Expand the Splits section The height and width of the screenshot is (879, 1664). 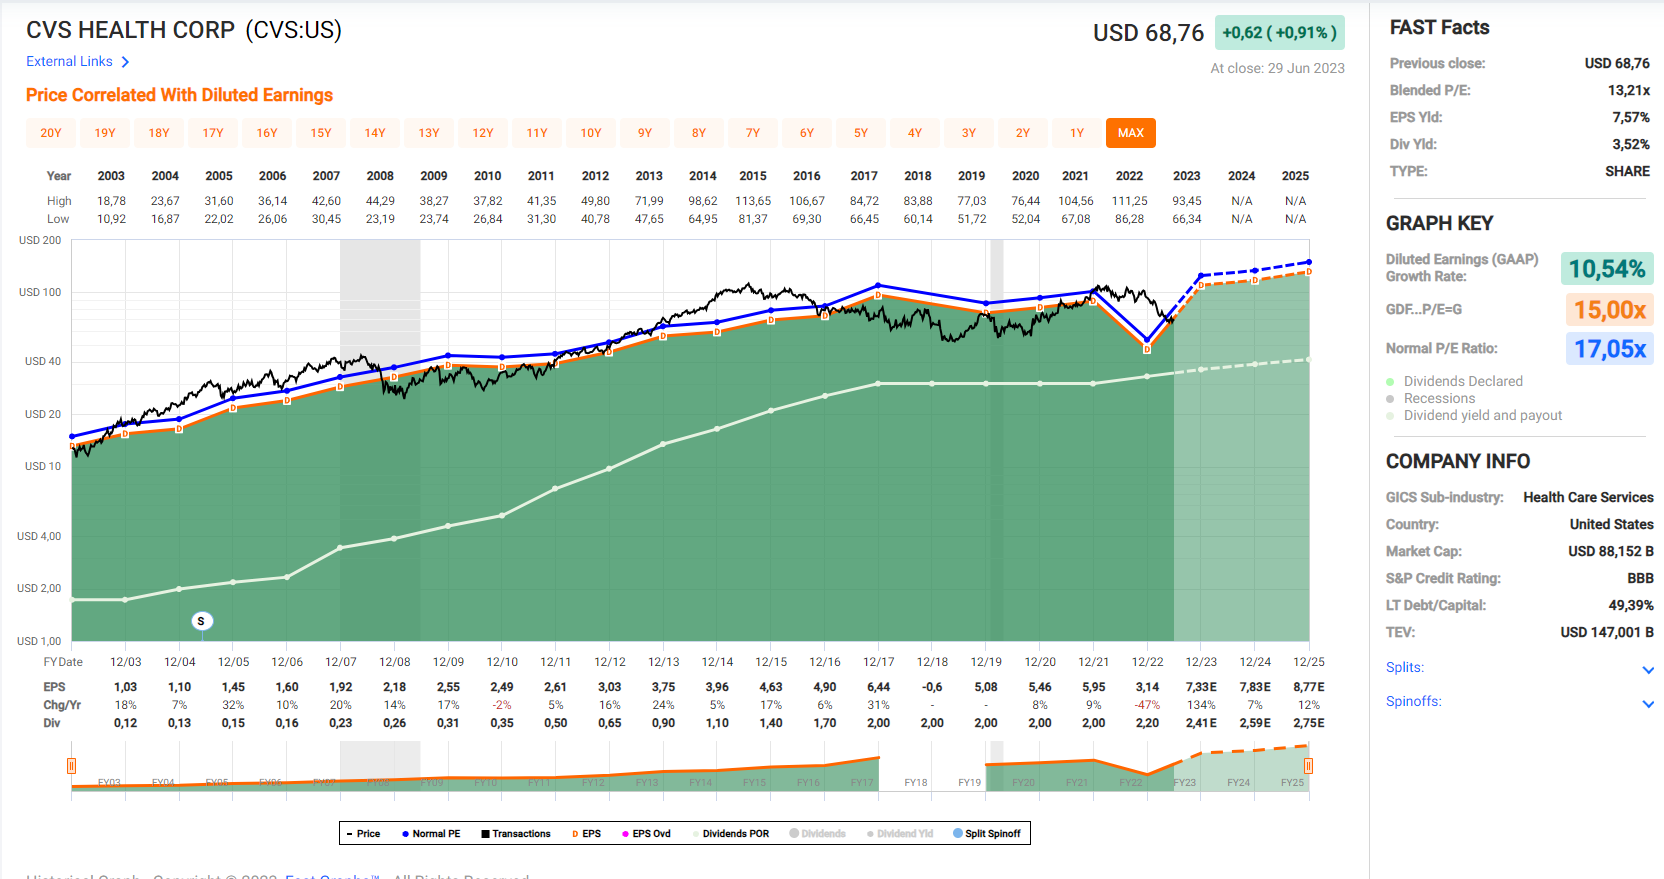click(x=1648, y=669)
